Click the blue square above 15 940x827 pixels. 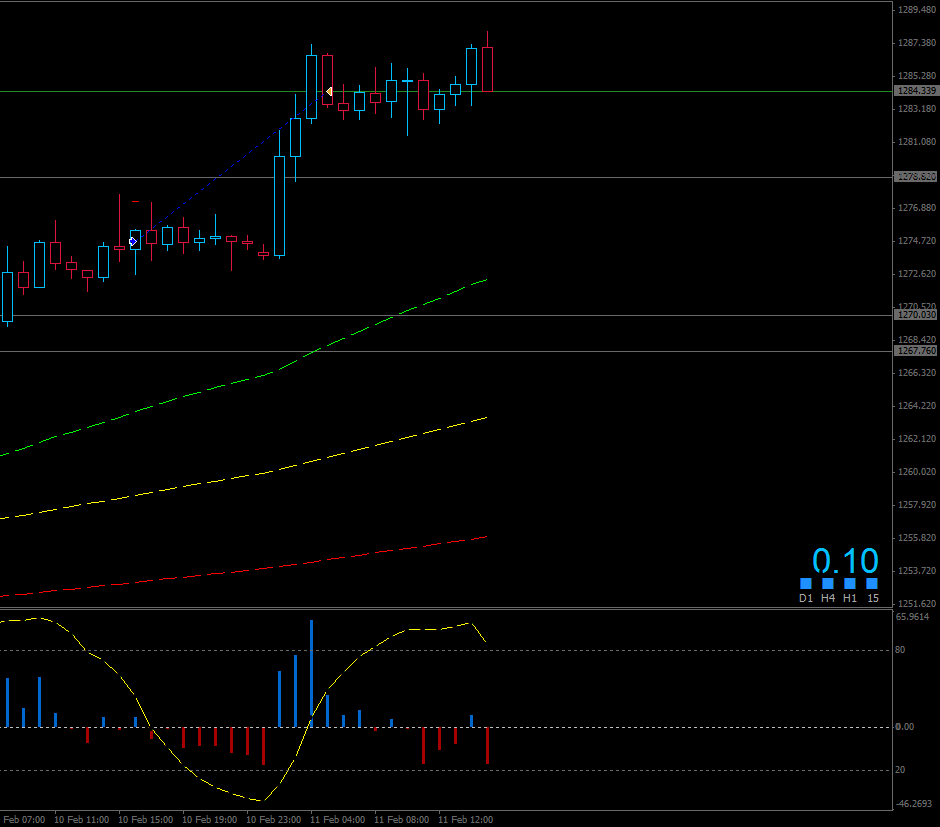pos(872,583)
